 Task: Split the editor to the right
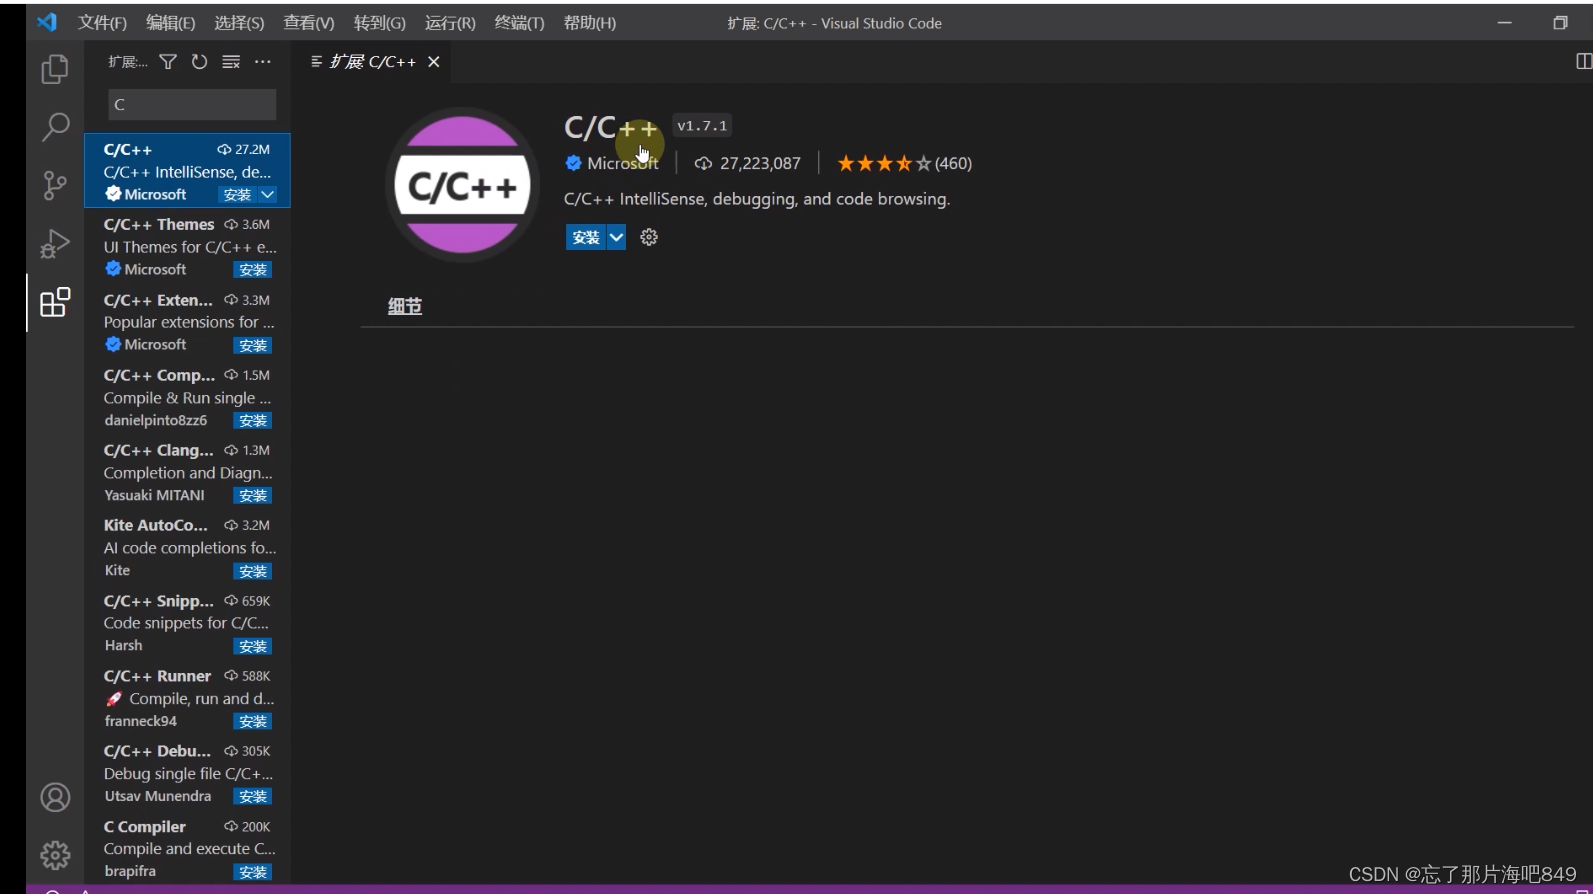(1584, 62)
